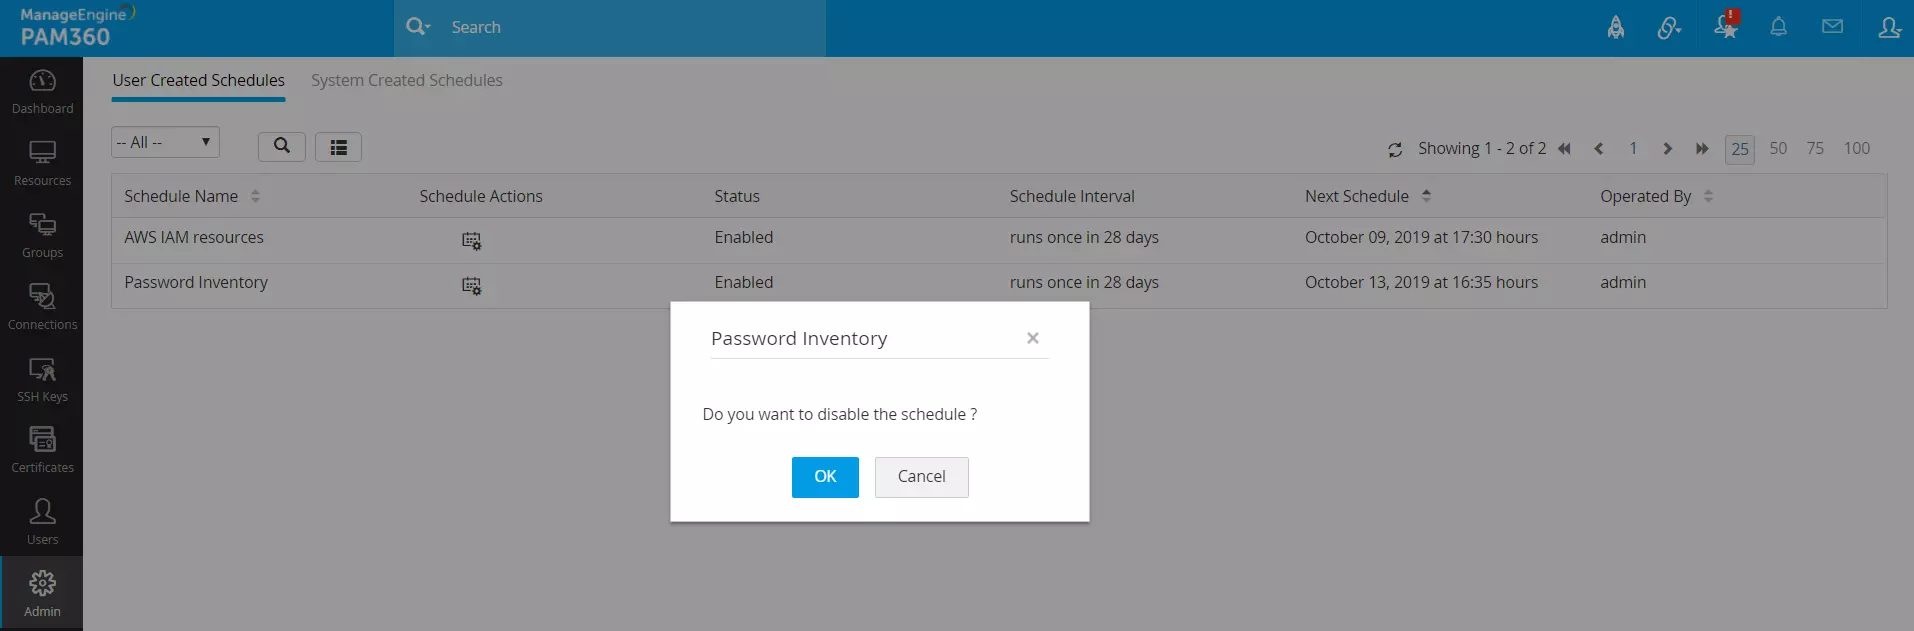The width and height of the screenshot is (1914, 631).
Task: Open search using the magnifier icon above the table
Action: (x=281, y=146)
